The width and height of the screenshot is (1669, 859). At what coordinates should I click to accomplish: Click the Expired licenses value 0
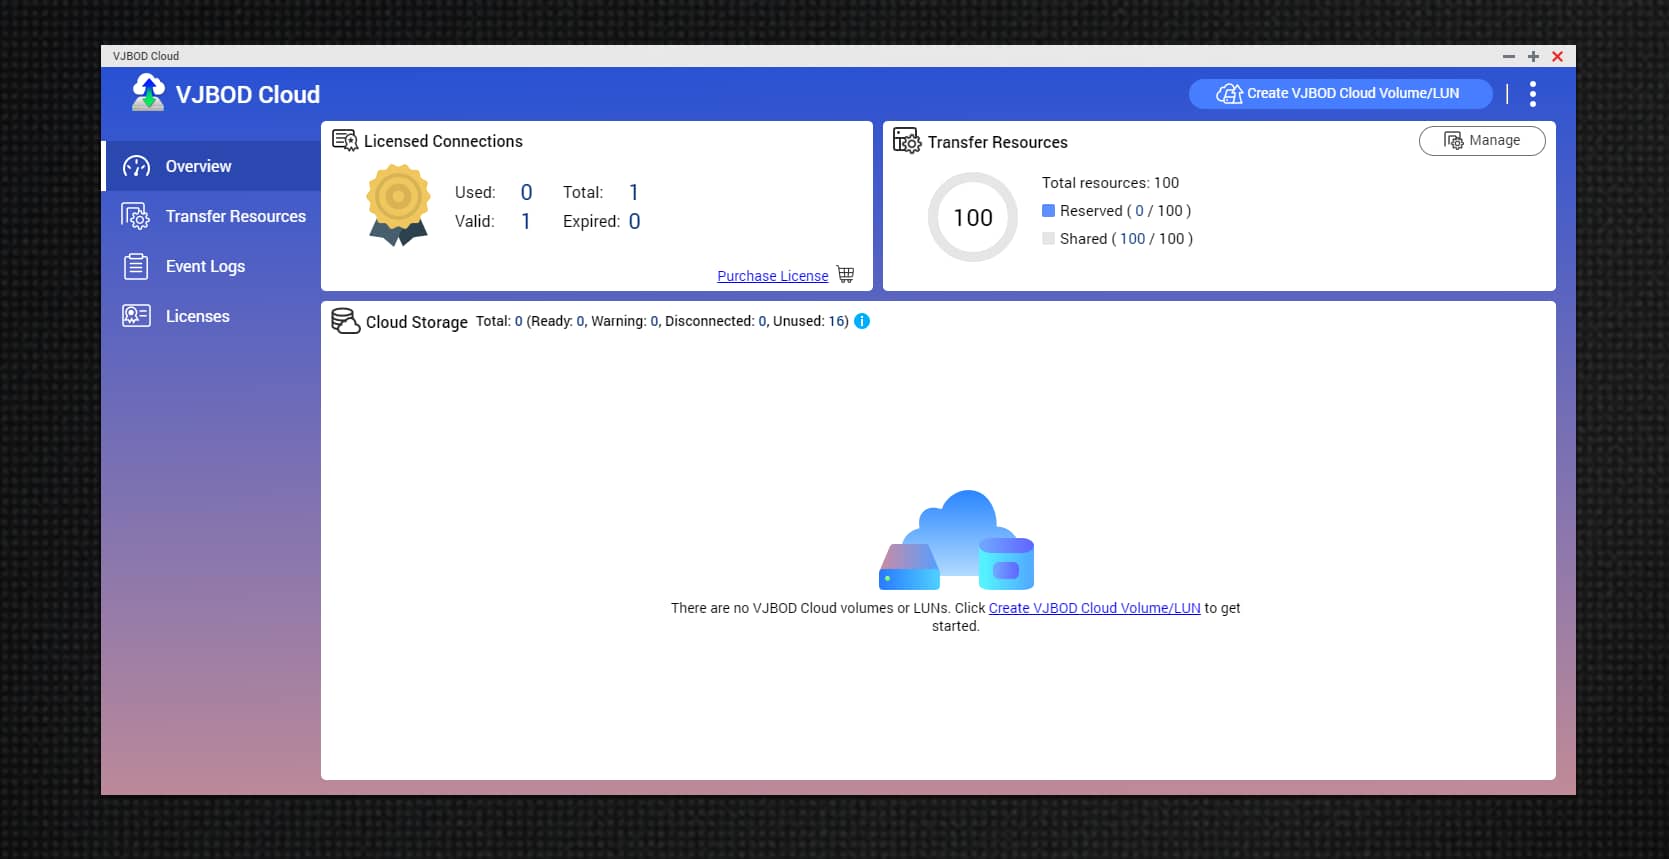634,221
